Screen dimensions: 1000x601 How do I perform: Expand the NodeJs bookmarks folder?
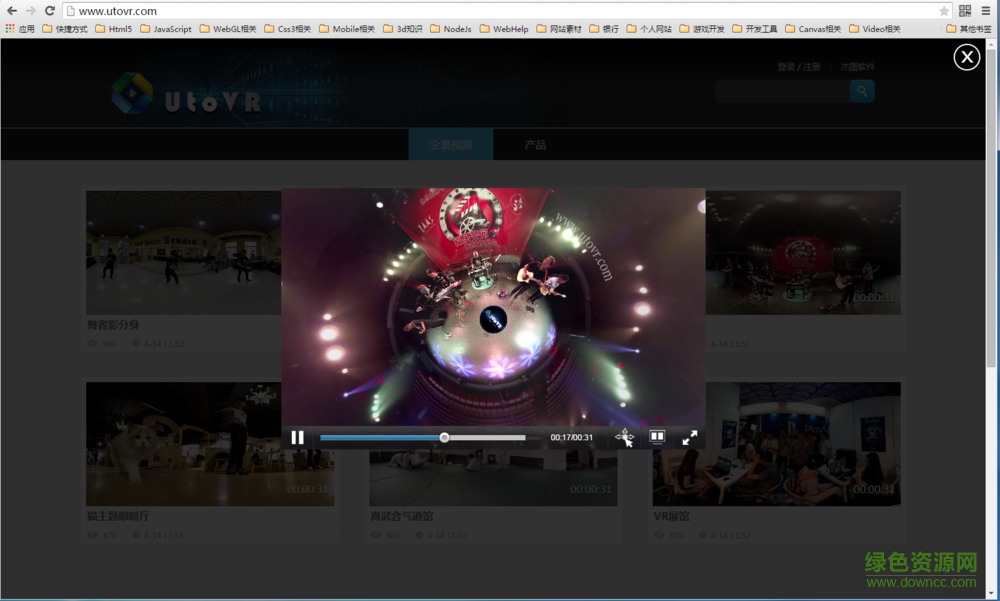(451, 29)
